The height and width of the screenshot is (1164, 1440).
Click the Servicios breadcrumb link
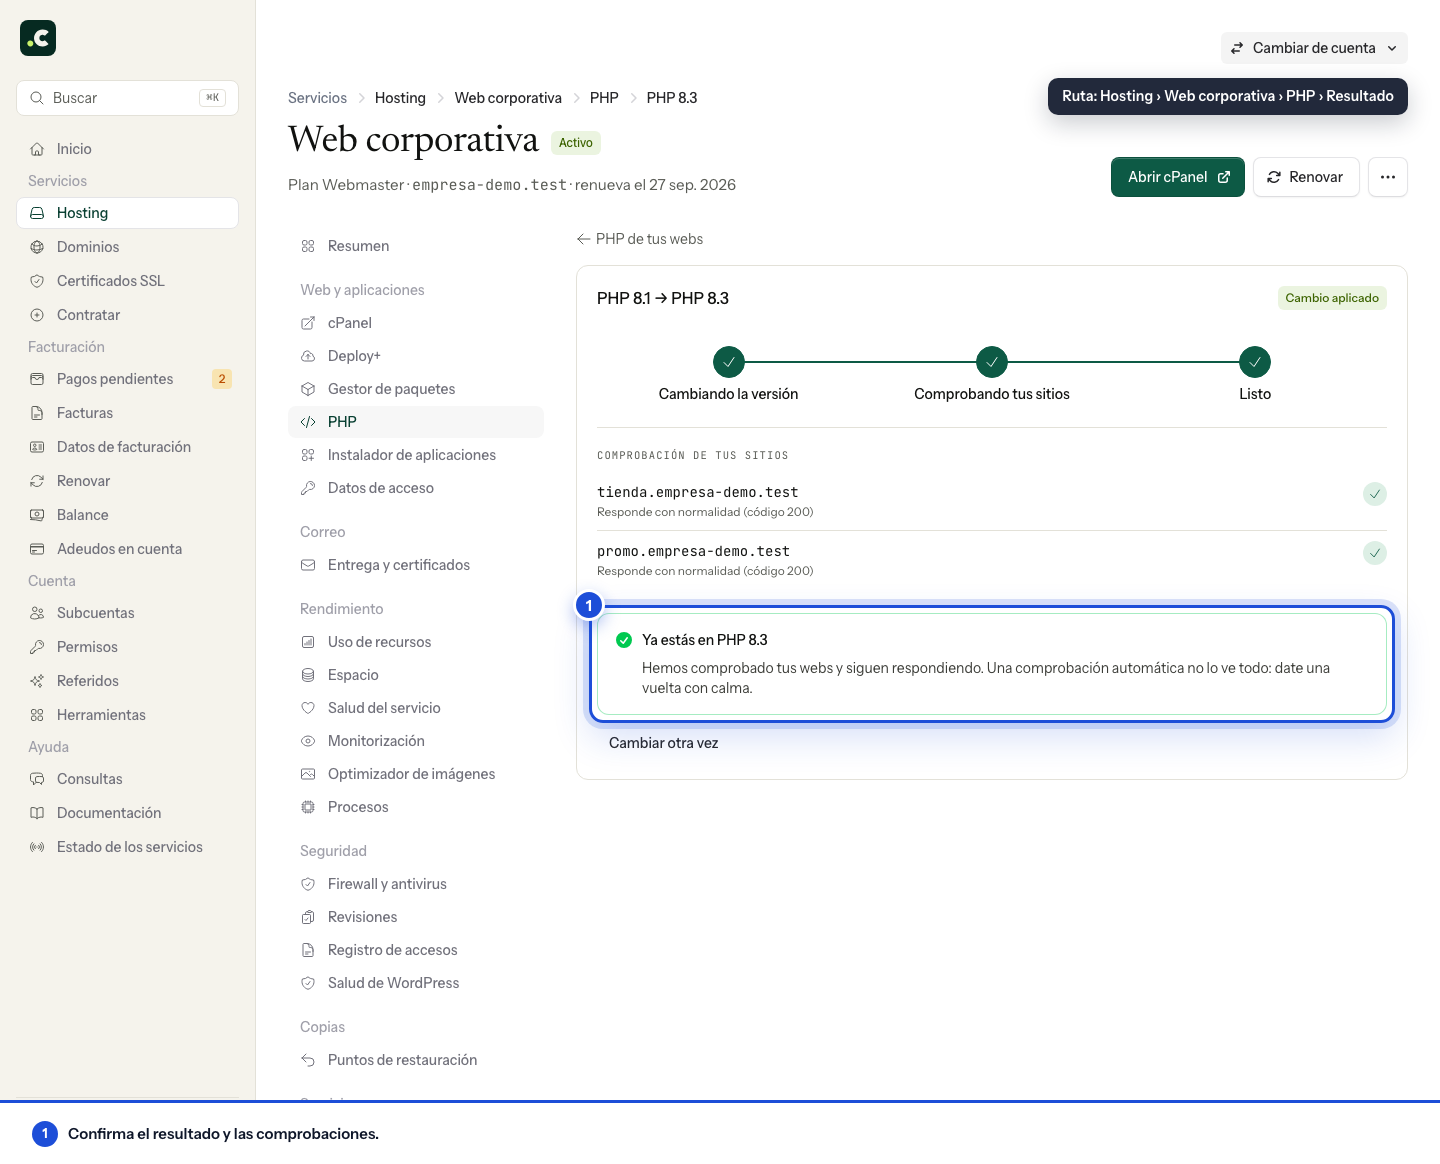(x=317, y=98)
